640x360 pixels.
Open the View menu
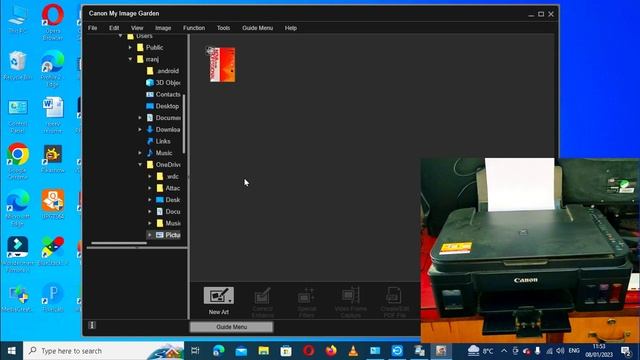[137, 28]
